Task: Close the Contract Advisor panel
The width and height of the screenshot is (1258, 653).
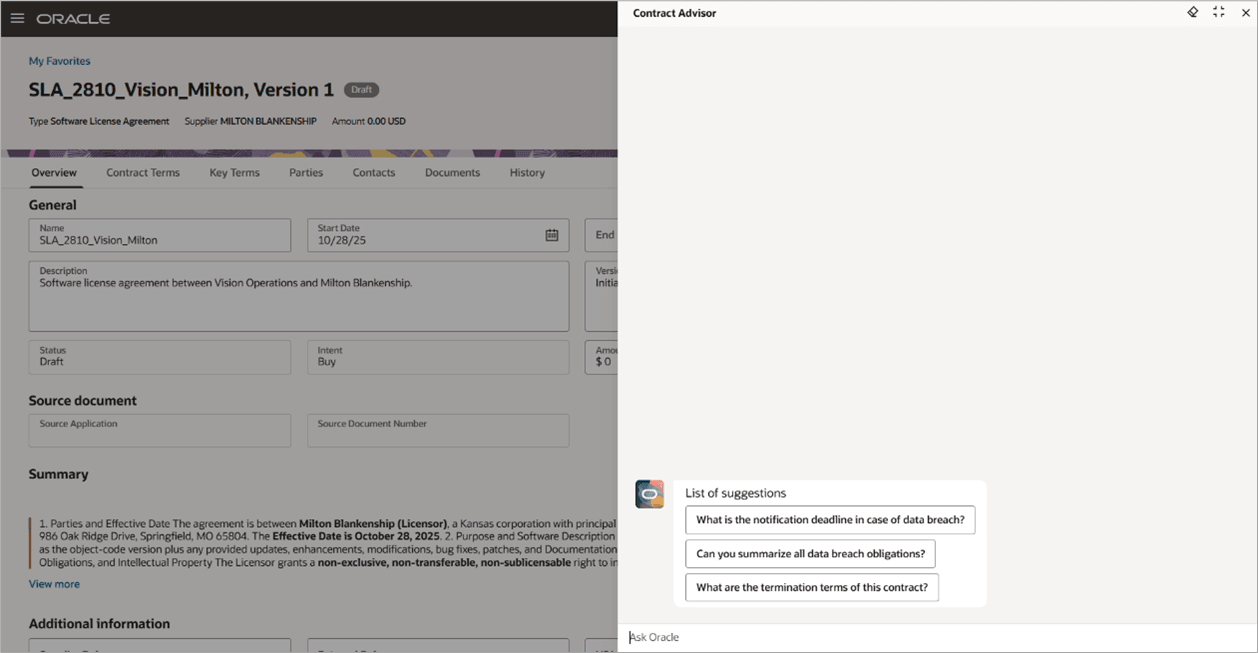Action: pos(1245,12)
